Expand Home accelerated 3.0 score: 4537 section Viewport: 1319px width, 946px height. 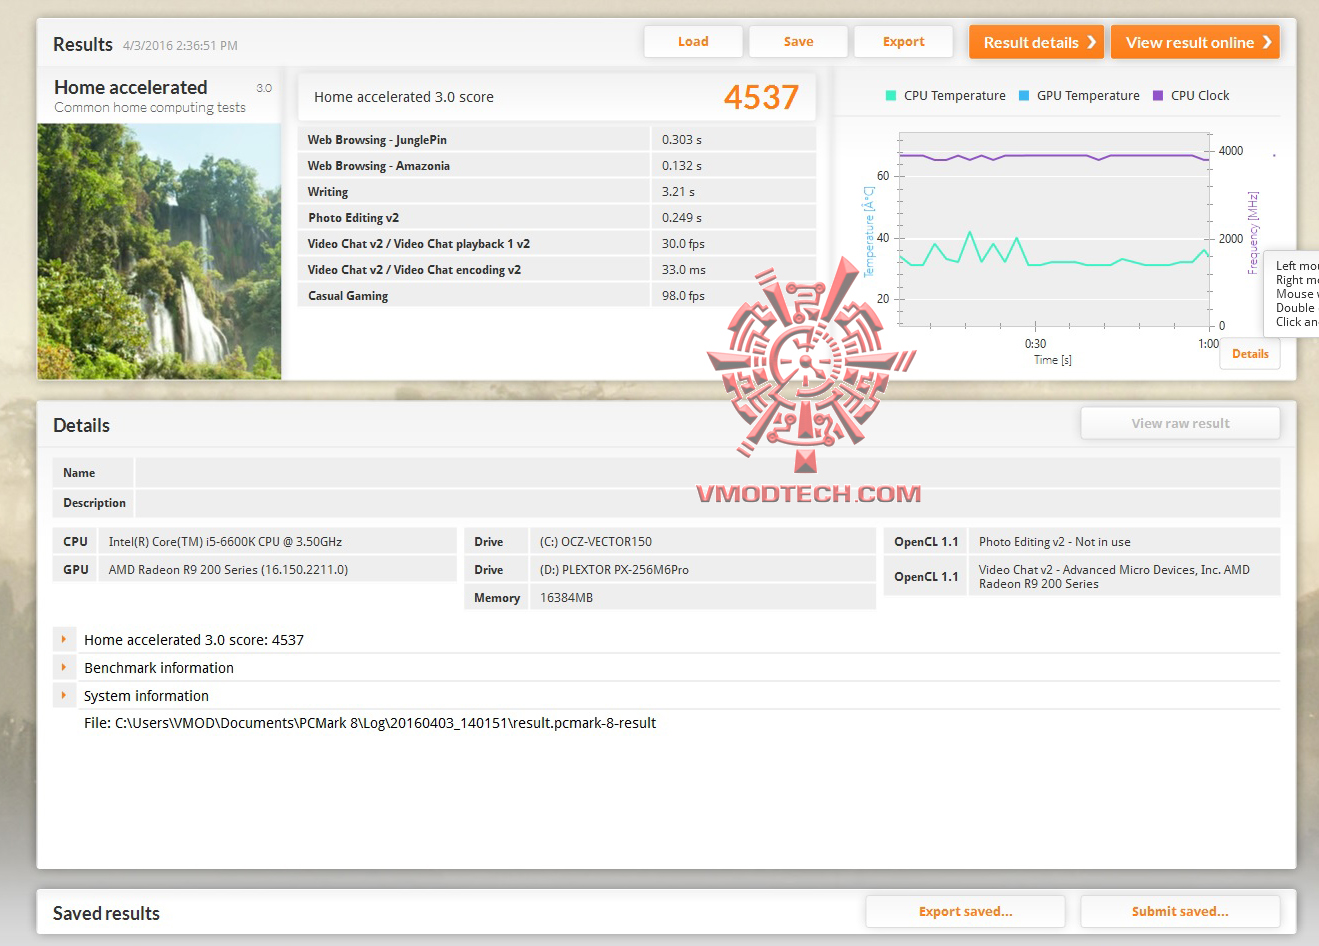click(64, 639)
